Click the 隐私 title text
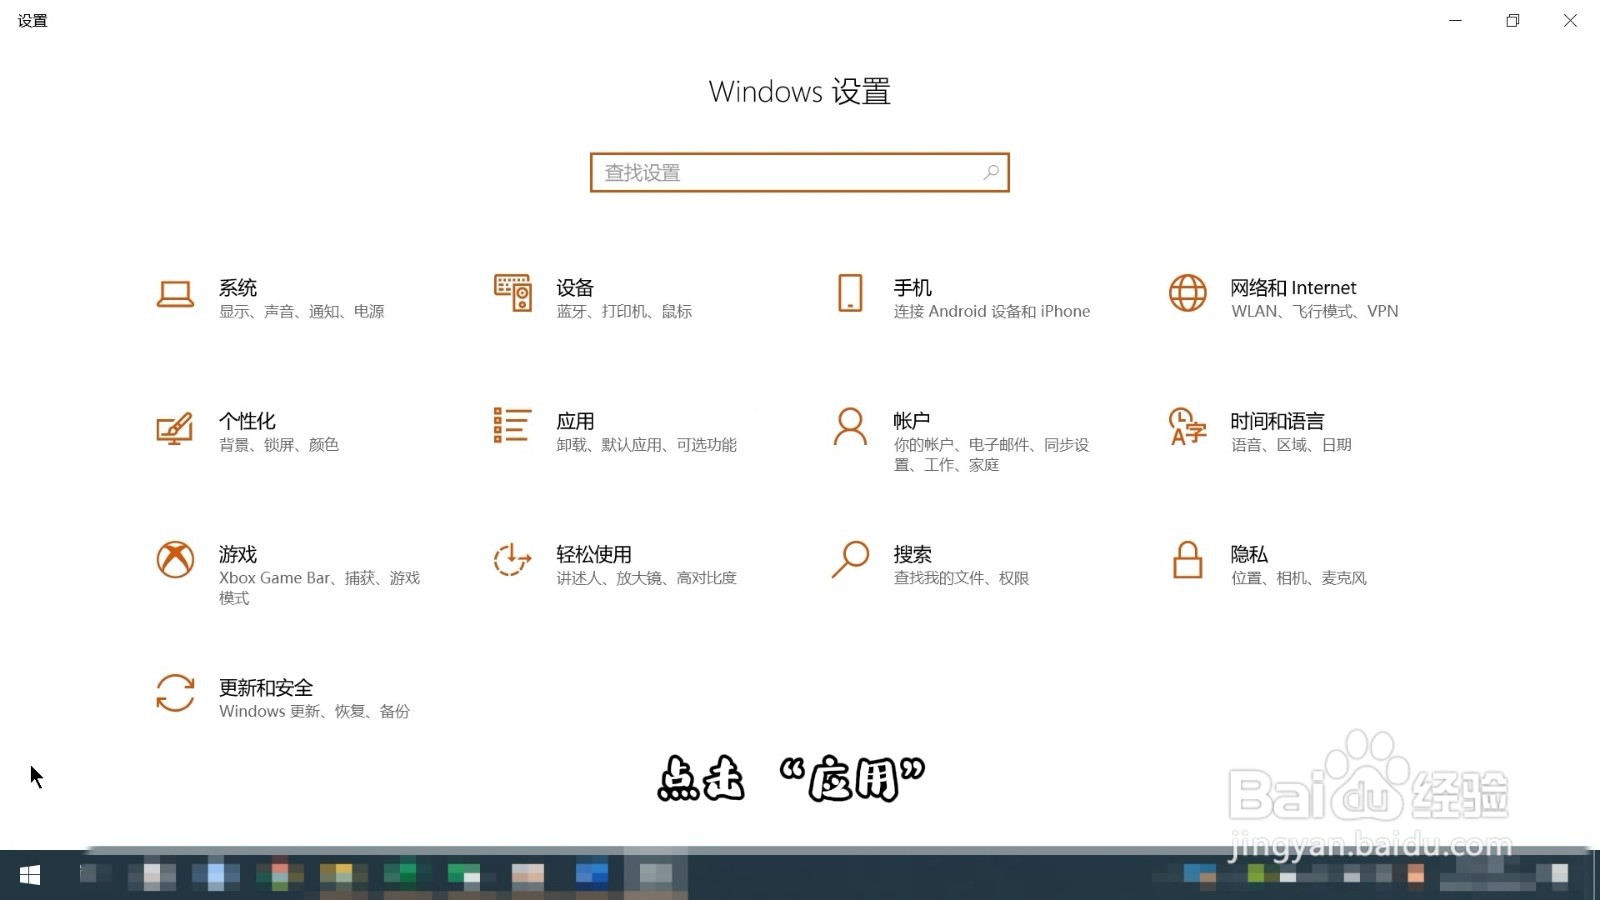The image size is (1600, 900). pyautogui.click(x=1249, y=554)
